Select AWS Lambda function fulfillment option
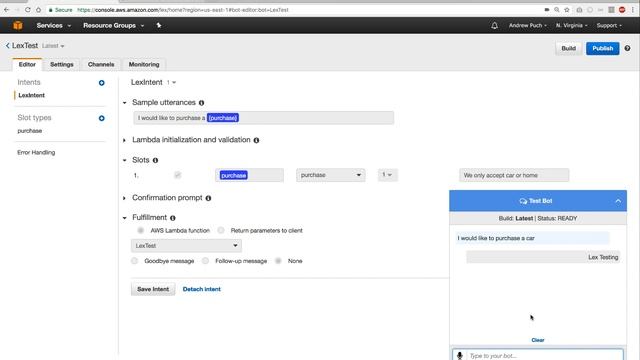640x360 pixels. (141, 231)
